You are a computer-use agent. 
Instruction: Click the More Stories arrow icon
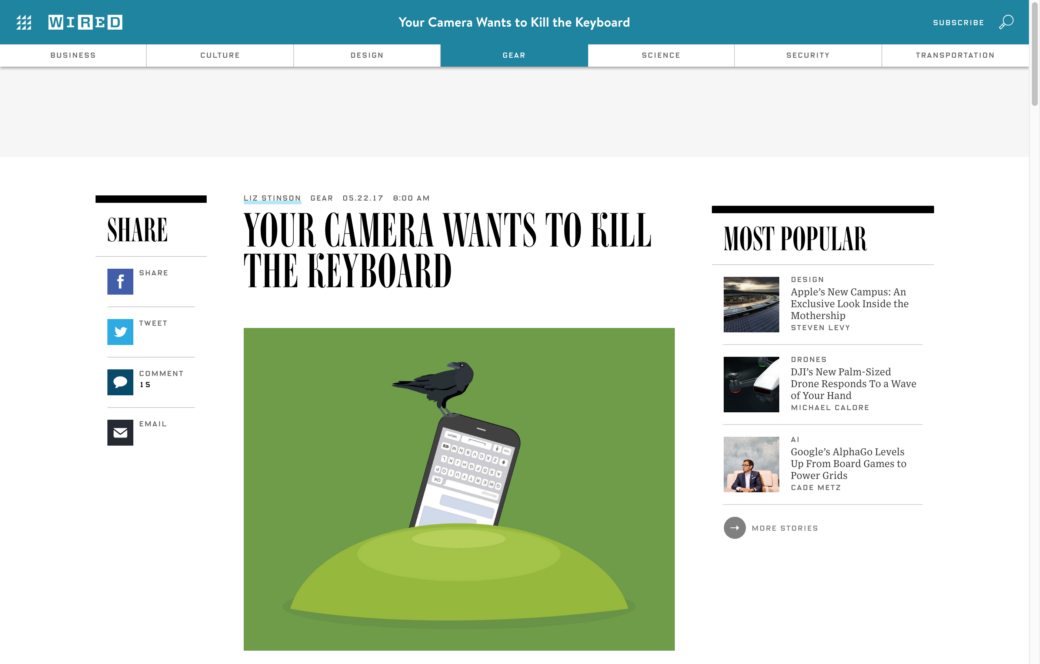(x=735, y=528)
